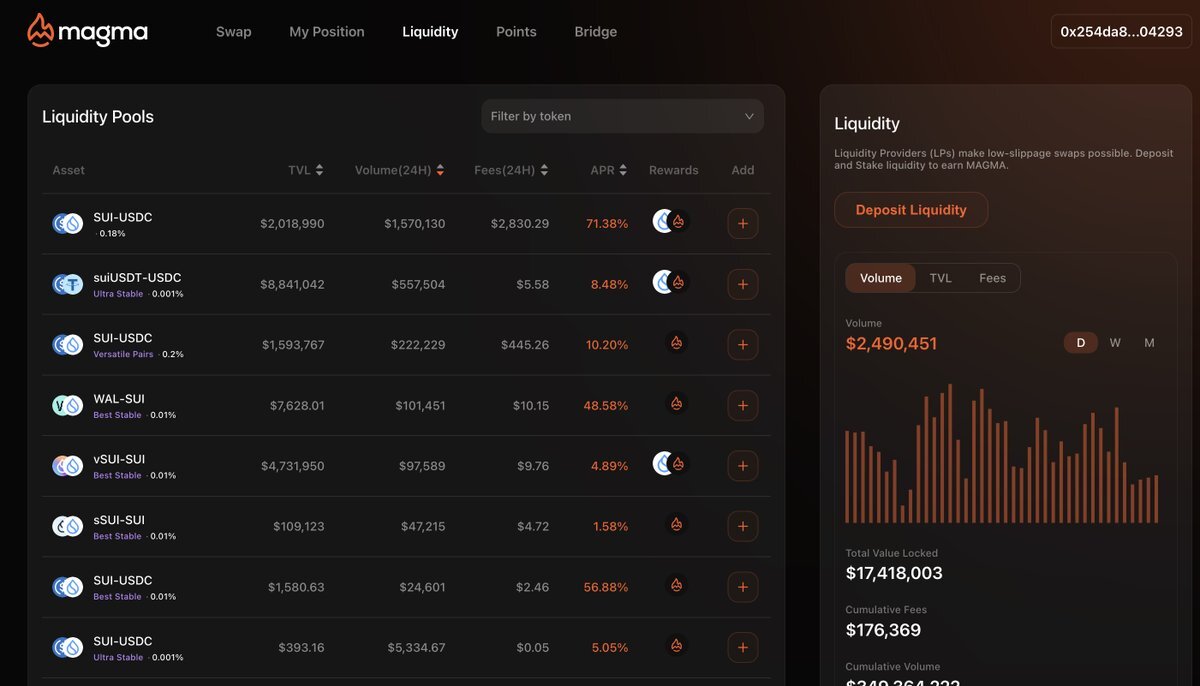Switch to the Fees chart tab

(x=993, y=278)
